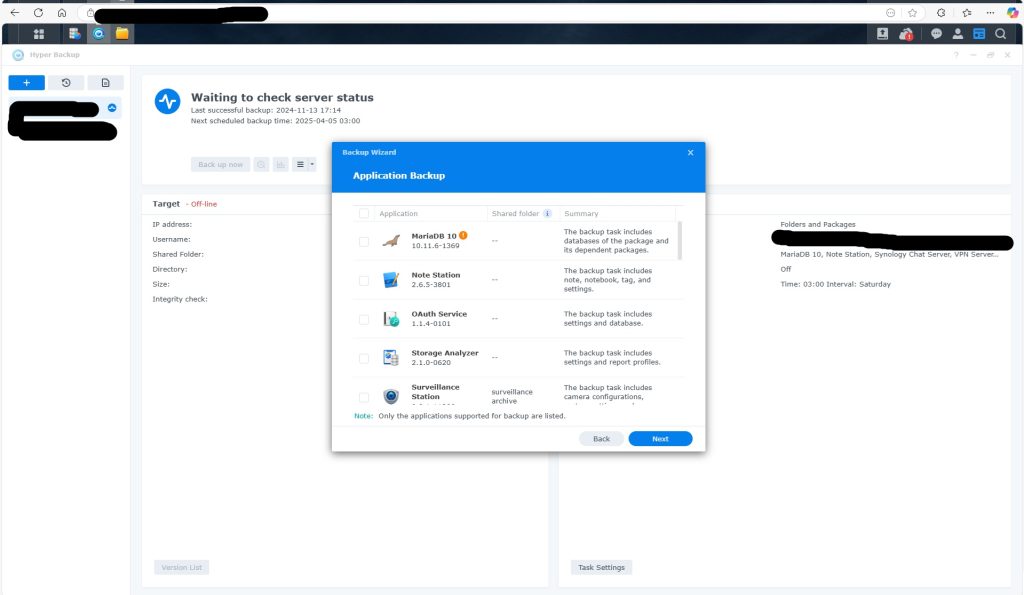Click 'surveillance archive' shared folder text

pyautogui.click(x=512, y=396)
